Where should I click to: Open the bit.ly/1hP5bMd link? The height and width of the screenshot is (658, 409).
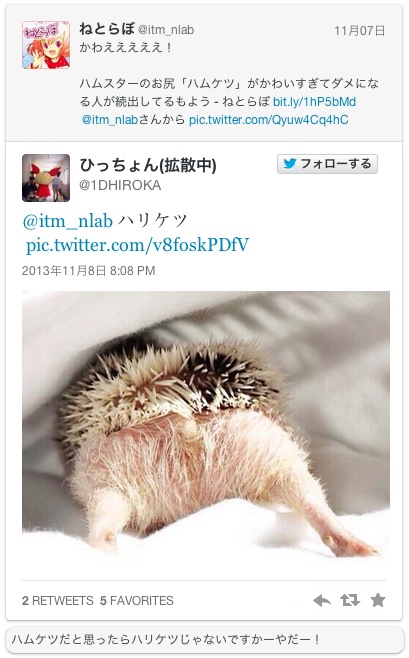314,102
